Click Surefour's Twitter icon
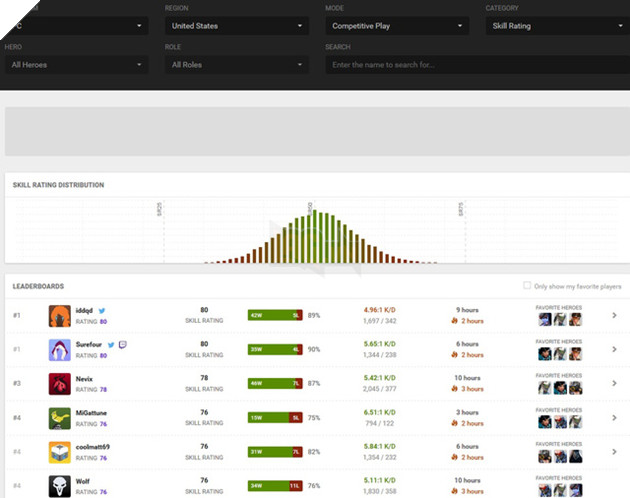This screenshot has width=630, height=498. [x=111, y=345]
